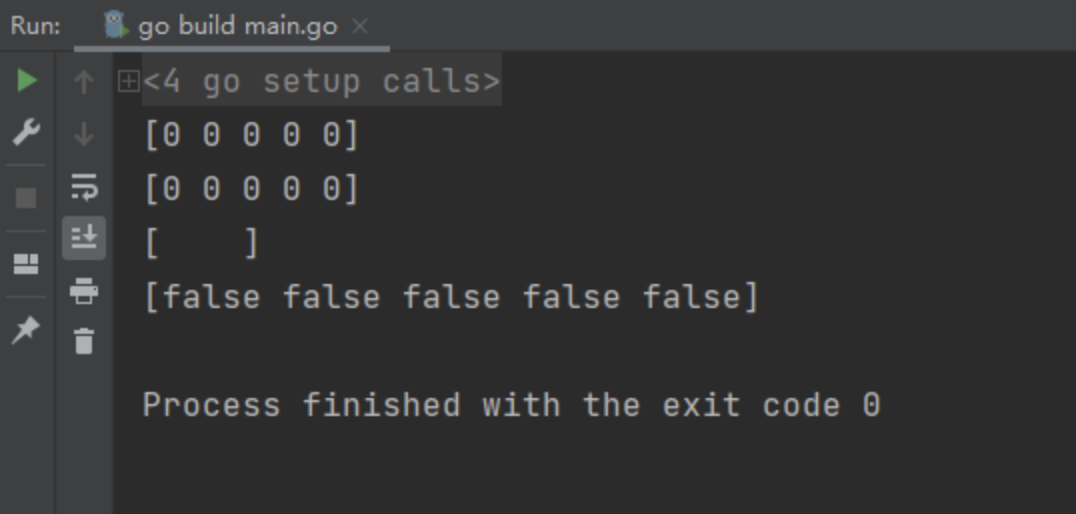
Task: Click the gray Stop process icon
Action: 26,198
